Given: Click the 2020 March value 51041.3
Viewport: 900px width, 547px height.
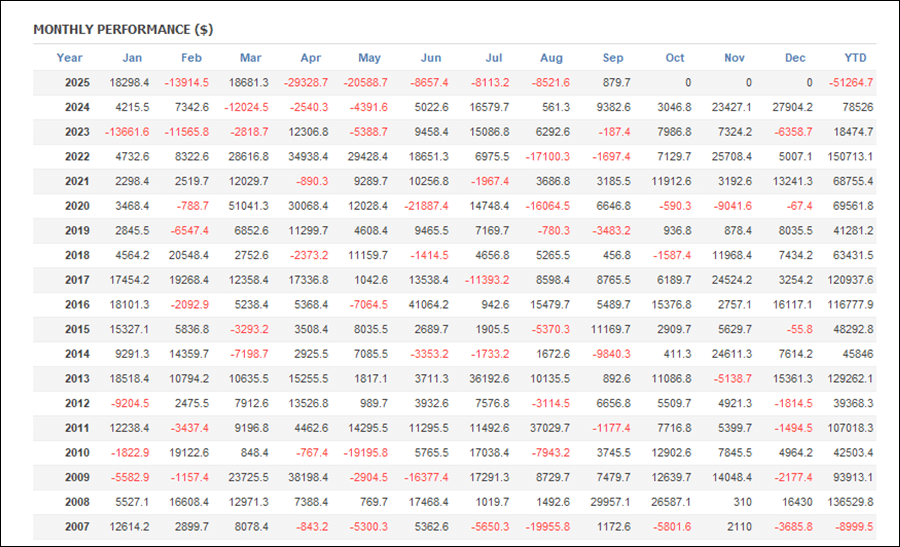Looking at the screenshot, I should 249,205.
